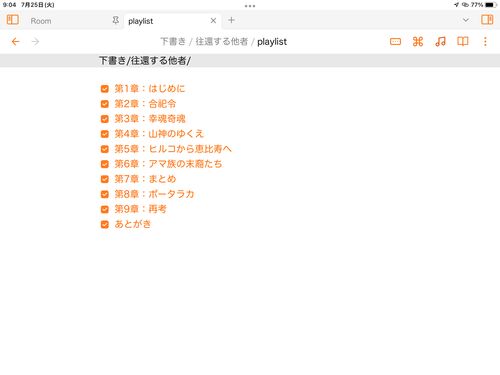This screenshot has height=375, width=500.
Task: Click the playlist breadcrumb title
Action: (x=272, y=42)
